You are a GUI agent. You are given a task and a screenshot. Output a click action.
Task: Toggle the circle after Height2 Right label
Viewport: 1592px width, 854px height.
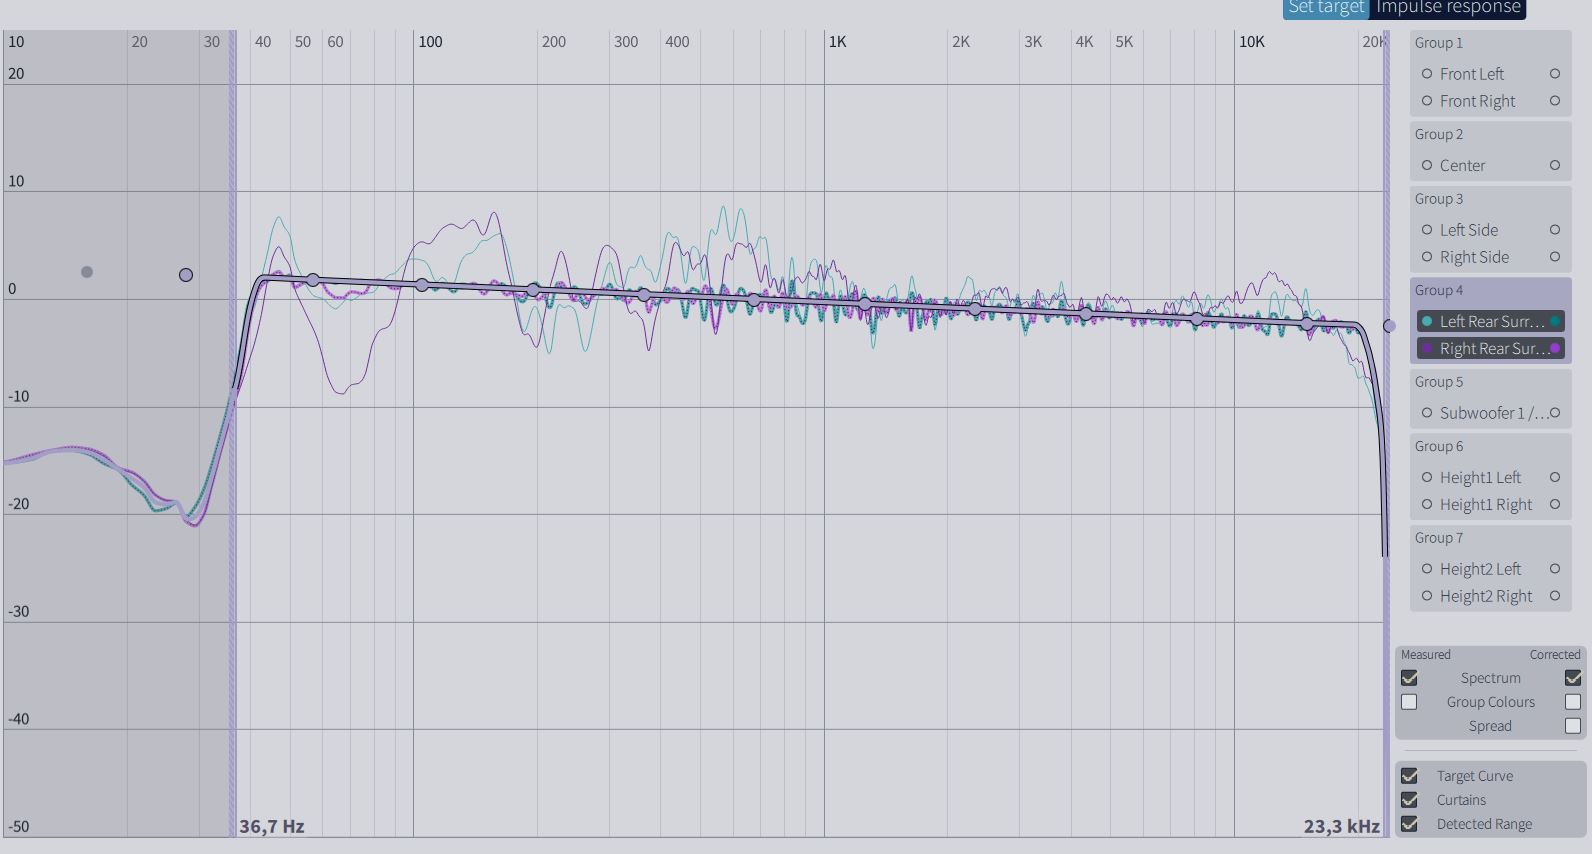click(x=1555, y=596)
